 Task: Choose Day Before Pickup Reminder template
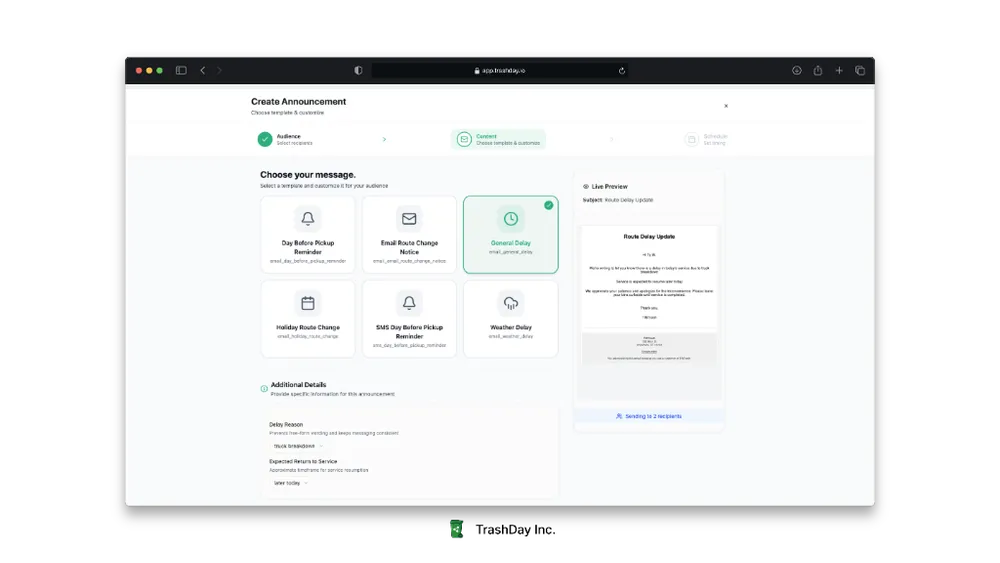click(x=307, y=235)
